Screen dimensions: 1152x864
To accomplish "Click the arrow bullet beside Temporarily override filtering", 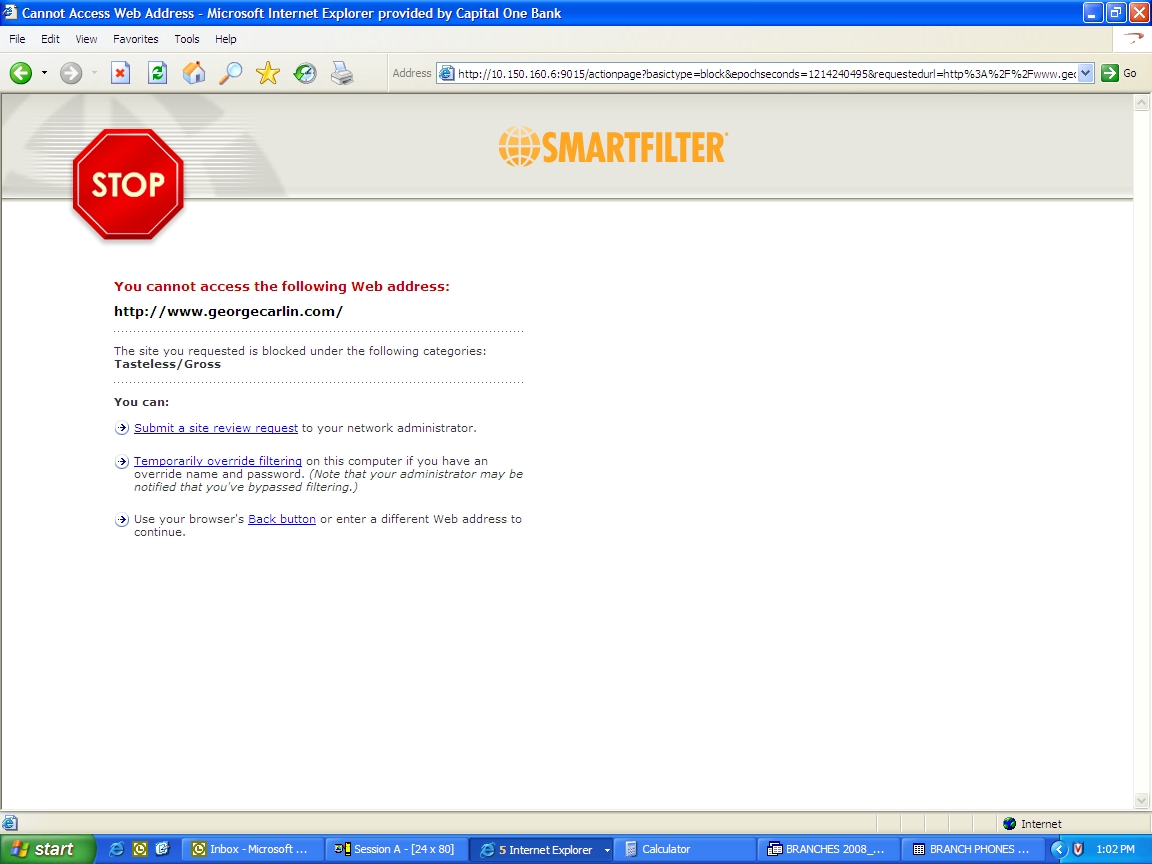I will click(x=122, y=461).
